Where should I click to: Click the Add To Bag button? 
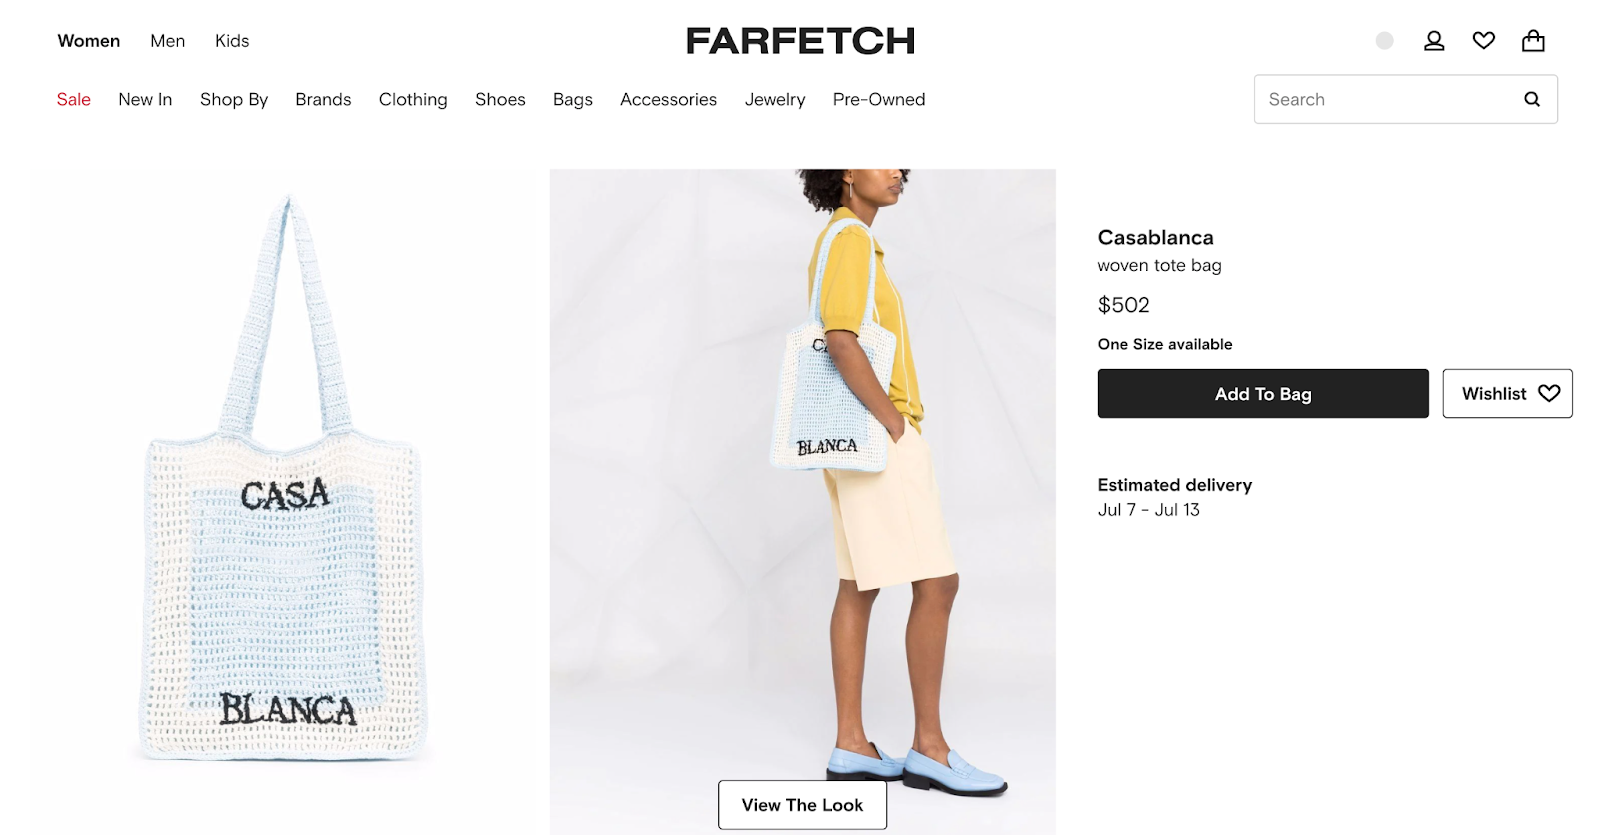pyautogui.click(x=1263, y=394)
